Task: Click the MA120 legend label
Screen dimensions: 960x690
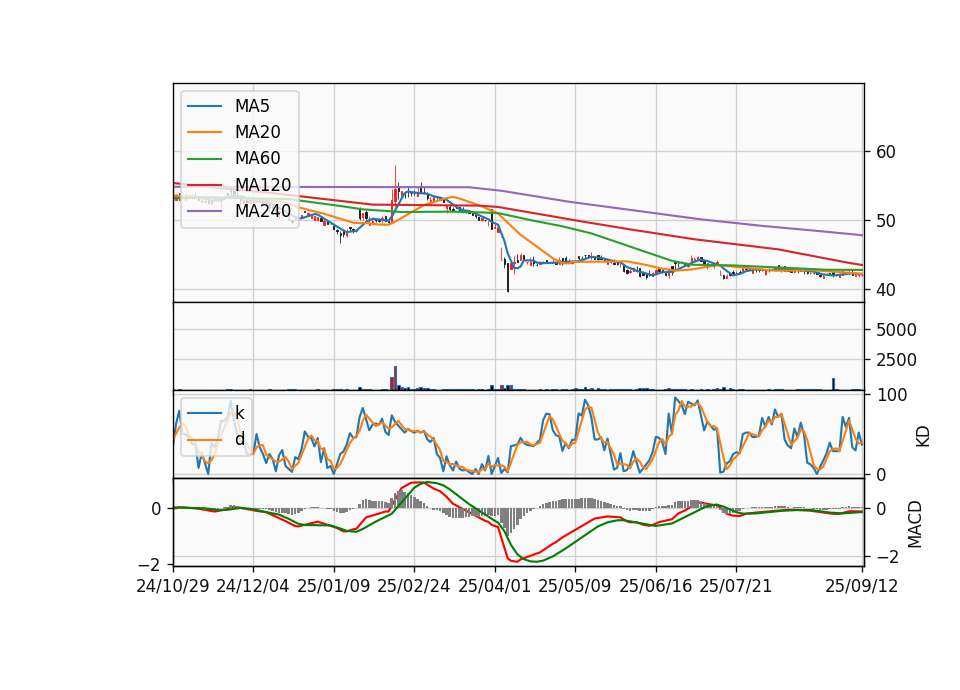Action: pyautogui.click(x=263, y=185)
